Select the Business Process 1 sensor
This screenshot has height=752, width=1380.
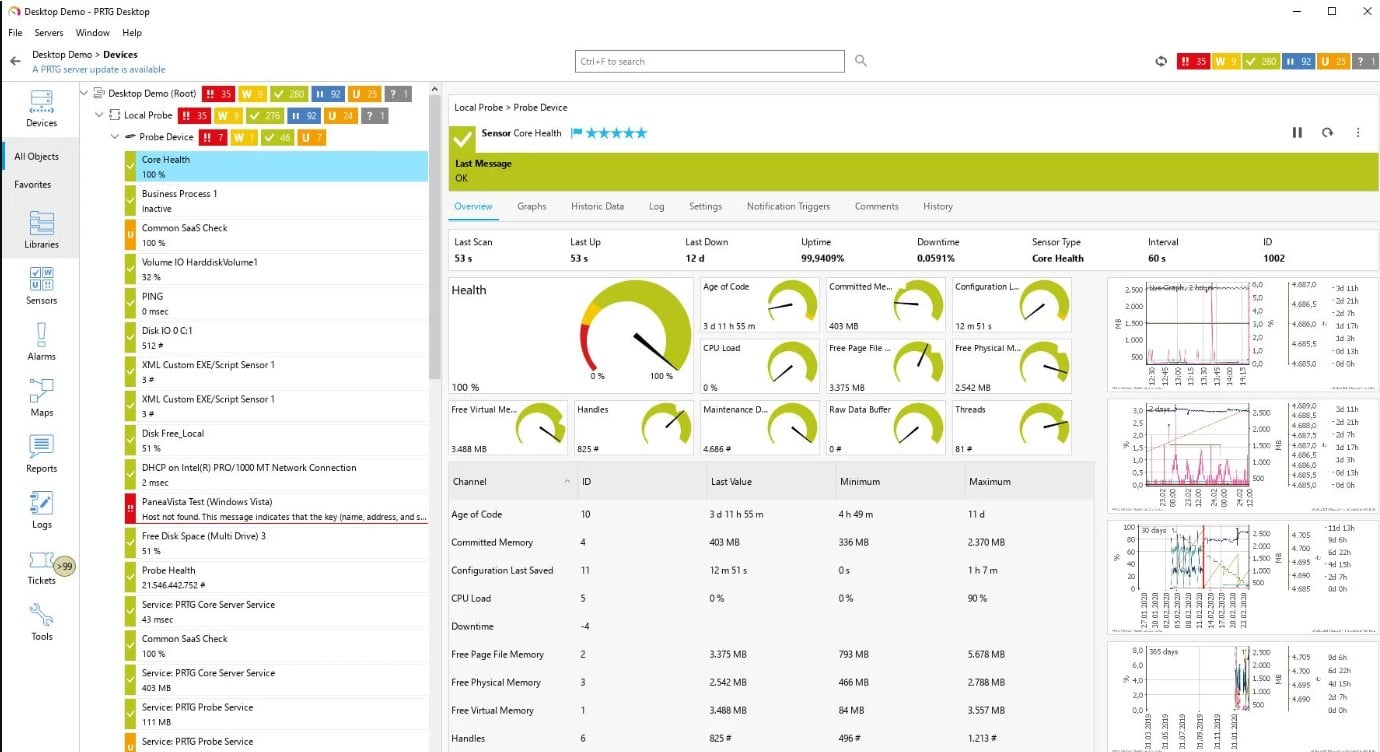pyautogui.click(x=276, y=201)
